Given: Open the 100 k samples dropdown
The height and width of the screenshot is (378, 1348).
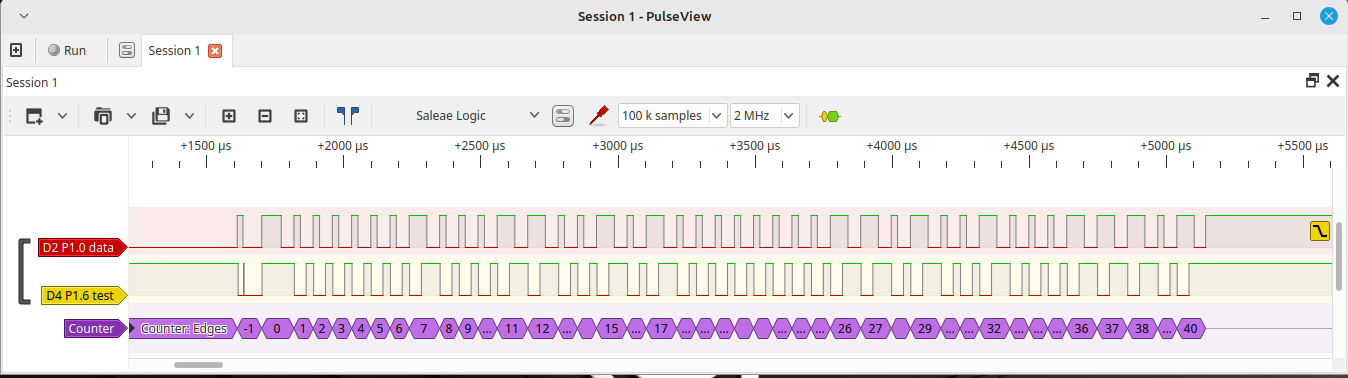Looking at the screenshot, I should [672, 115].
